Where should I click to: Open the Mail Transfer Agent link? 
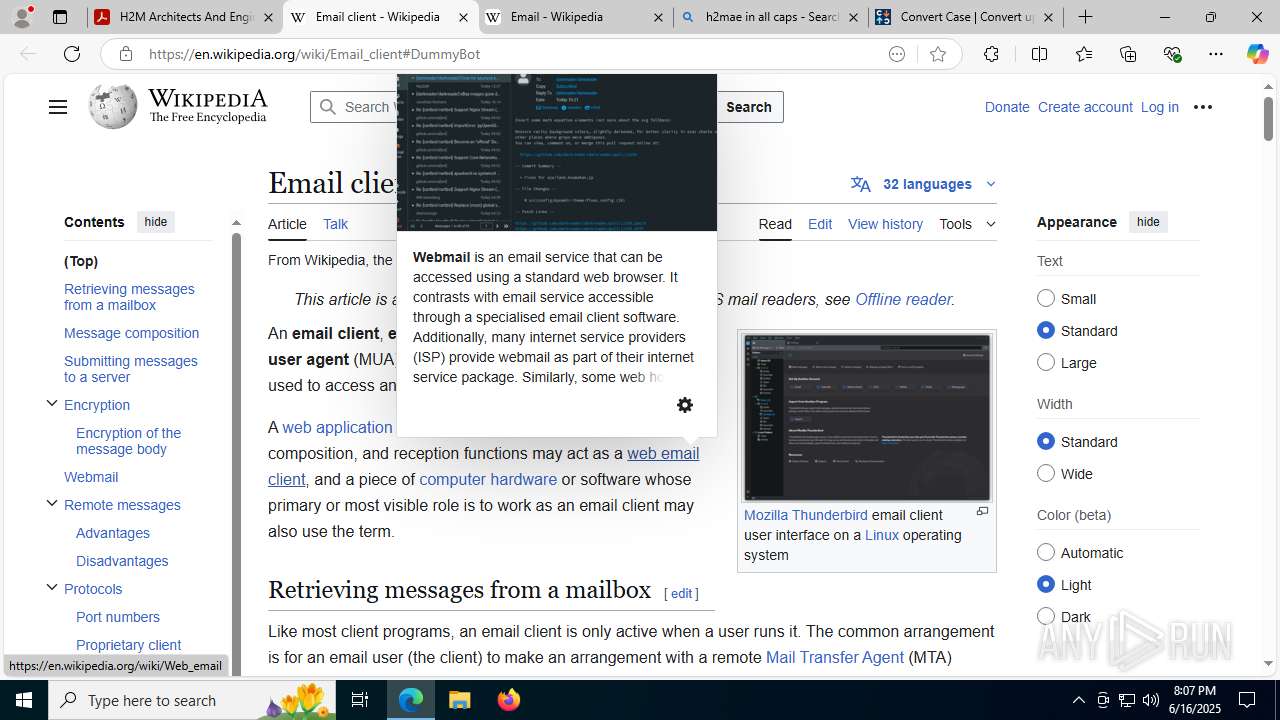(x=834, y=657)
